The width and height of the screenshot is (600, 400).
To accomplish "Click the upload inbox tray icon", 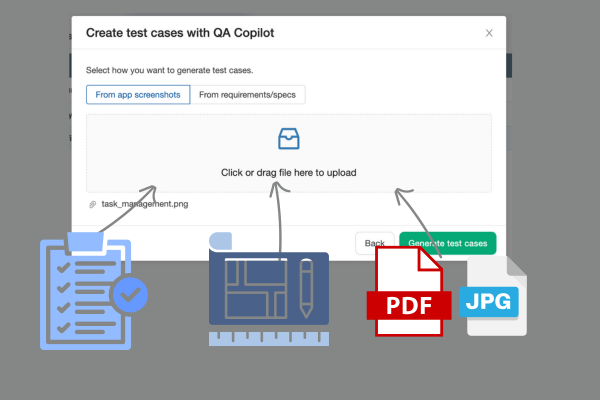I will click(x=288, y=139).
